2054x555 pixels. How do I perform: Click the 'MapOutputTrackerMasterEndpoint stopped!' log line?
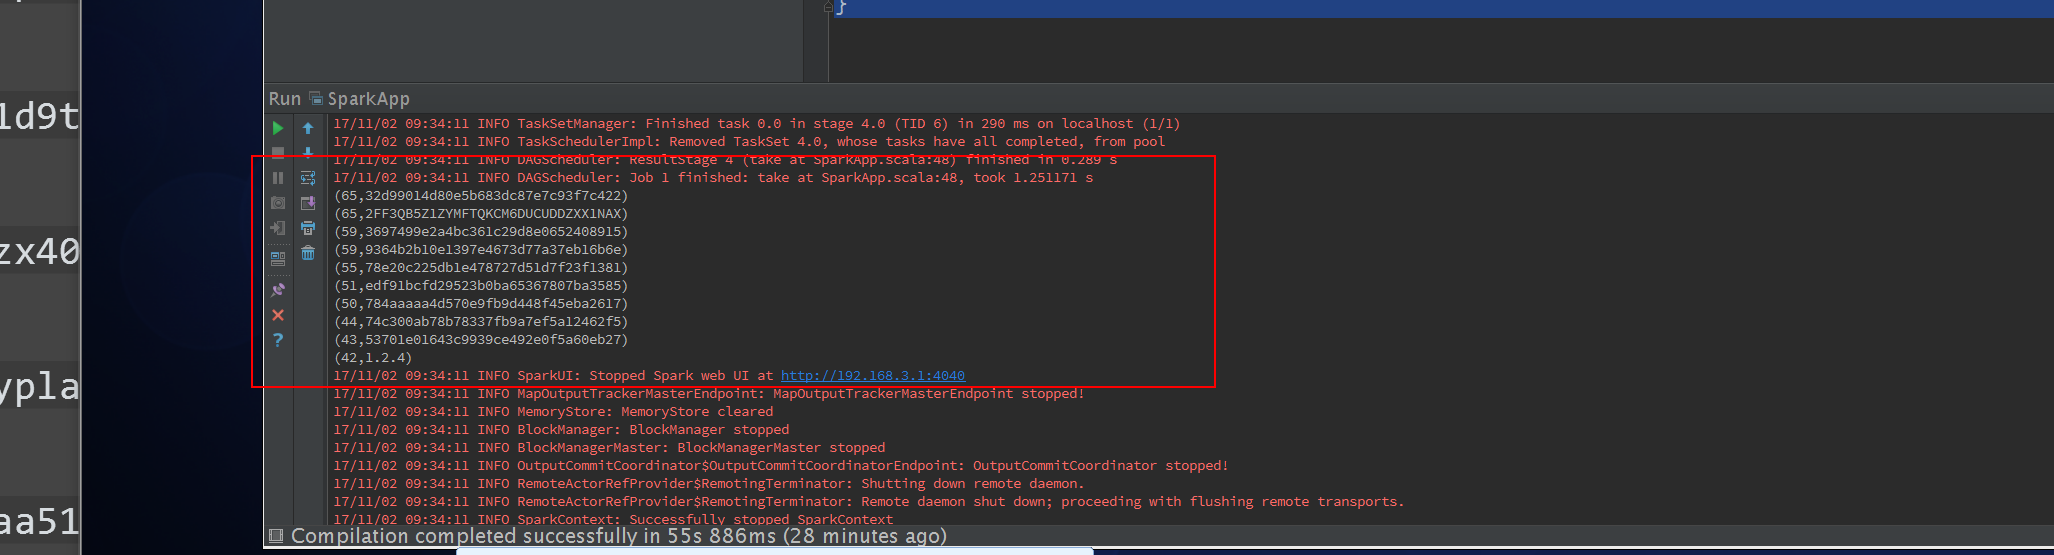[709, 394]
